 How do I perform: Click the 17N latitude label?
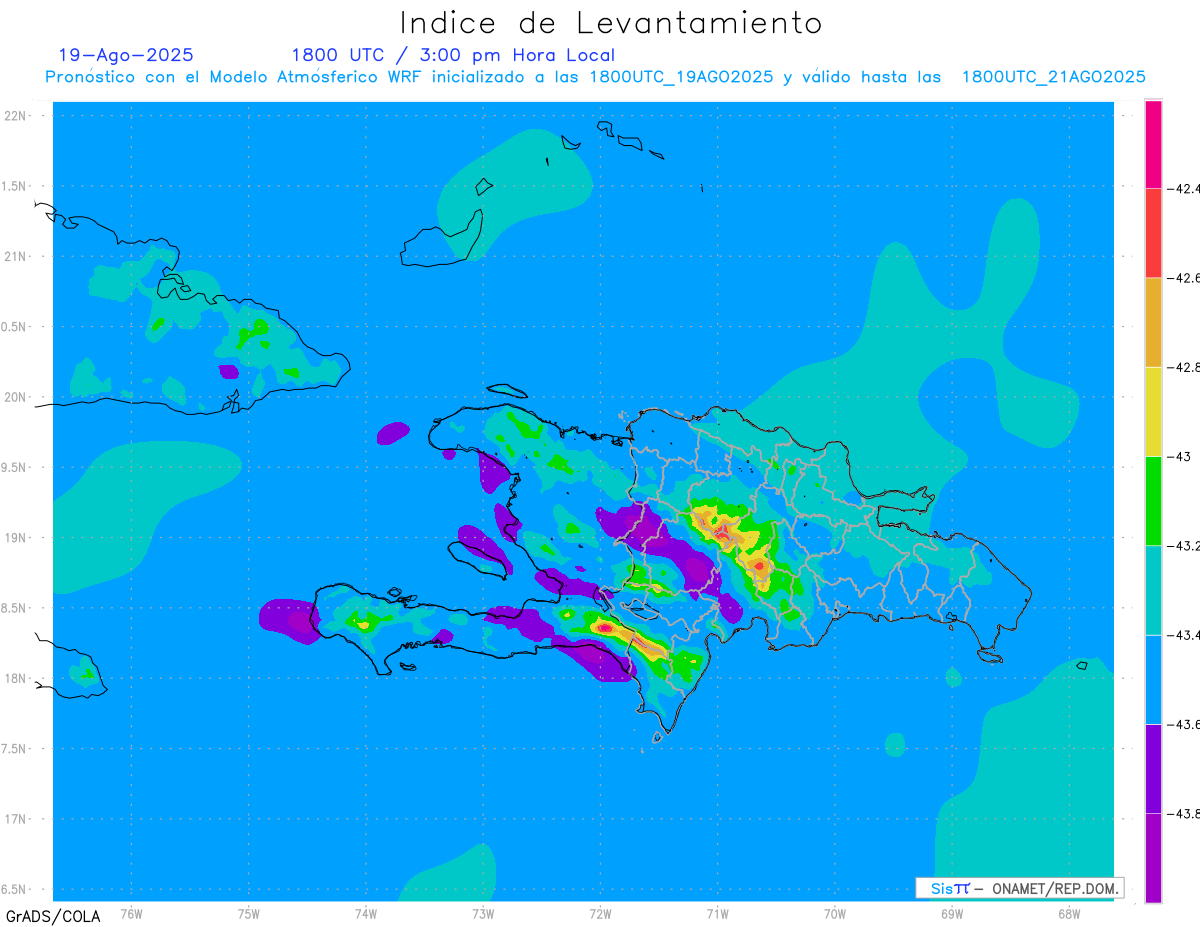click(17, 819)
